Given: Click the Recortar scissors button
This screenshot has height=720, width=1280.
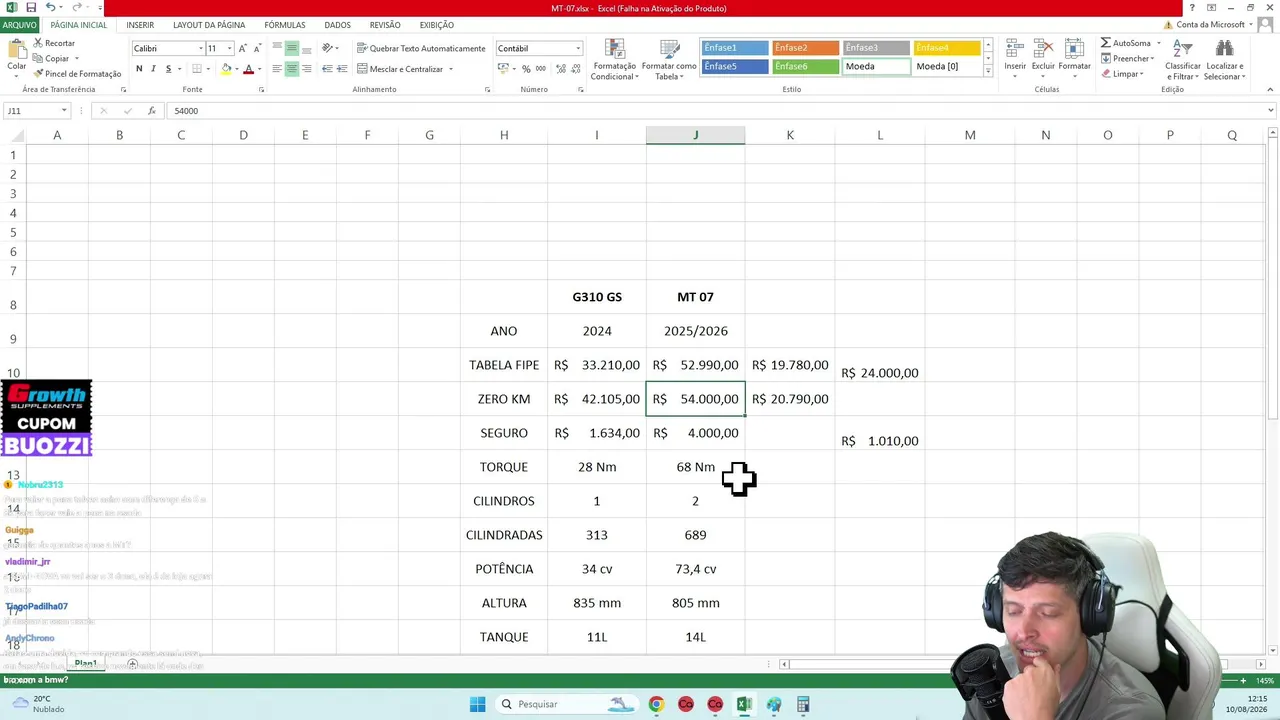Looking at the screenshot, I should 53,44.
